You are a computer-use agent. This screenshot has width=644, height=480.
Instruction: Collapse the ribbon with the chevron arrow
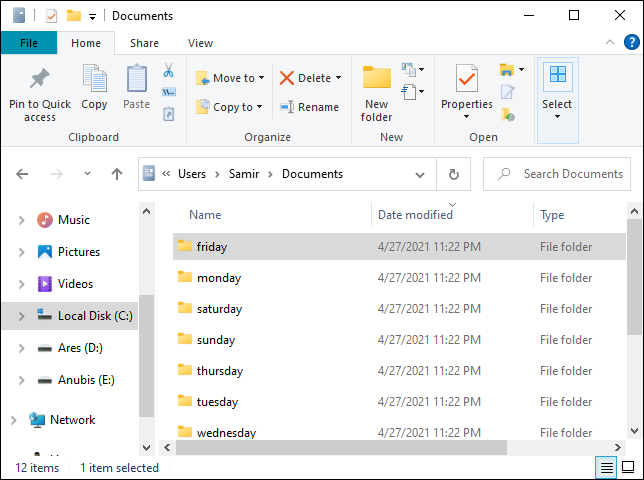pyautogui.click(x=610, y=42)
